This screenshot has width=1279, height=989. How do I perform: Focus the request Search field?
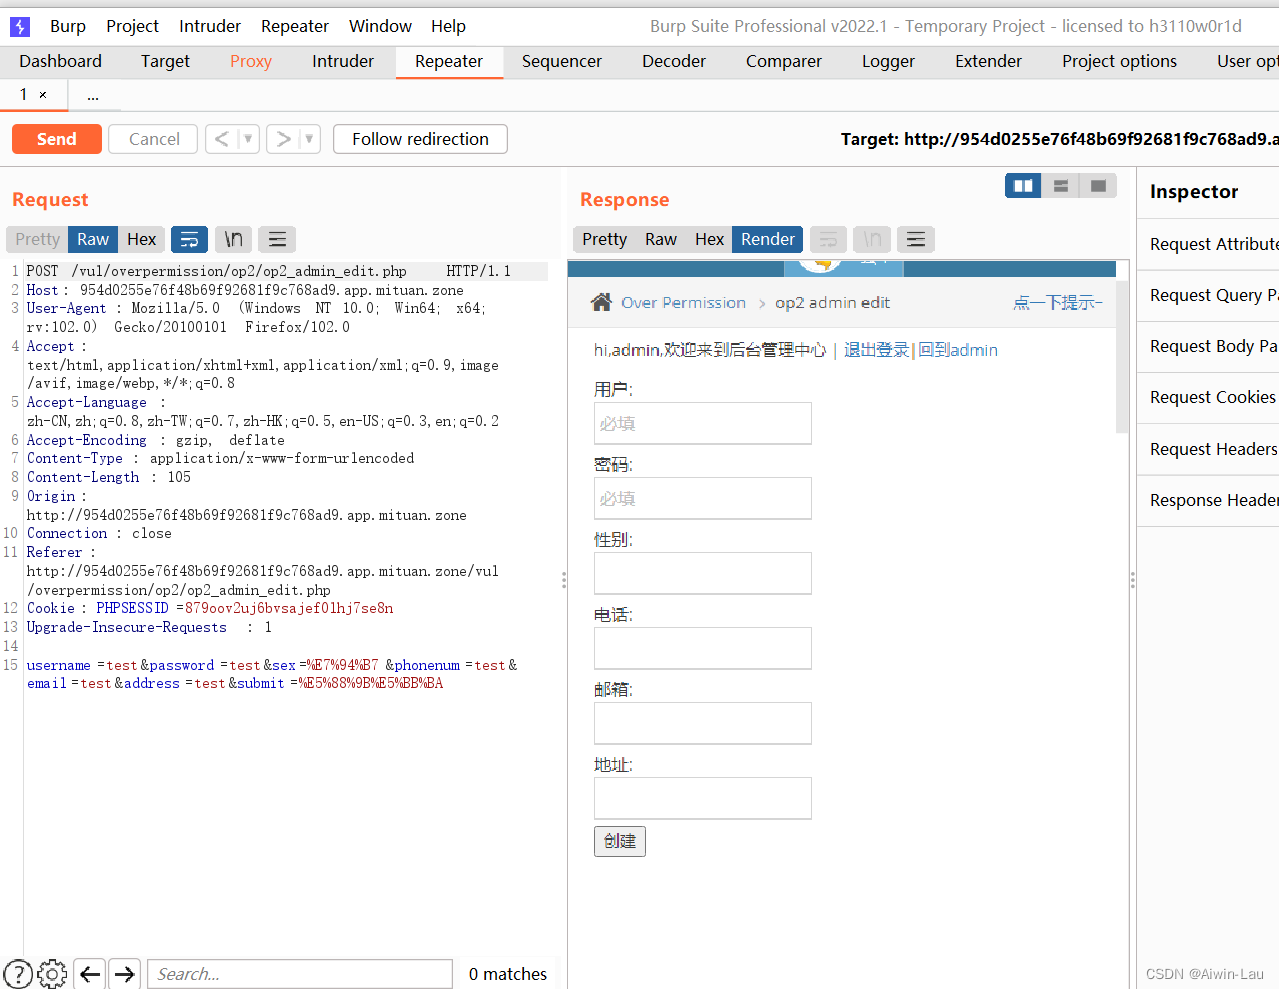coord(300,974)
